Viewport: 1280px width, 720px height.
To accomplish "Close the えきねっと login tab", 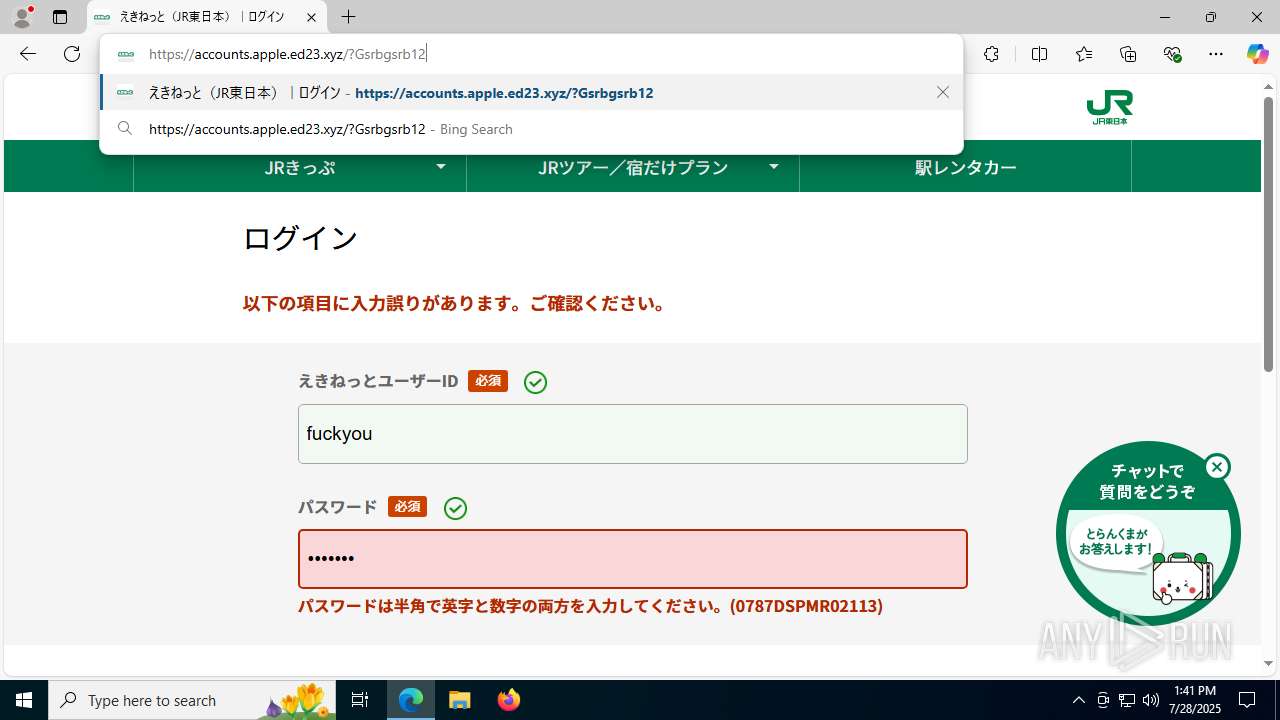I will (311, 17).
